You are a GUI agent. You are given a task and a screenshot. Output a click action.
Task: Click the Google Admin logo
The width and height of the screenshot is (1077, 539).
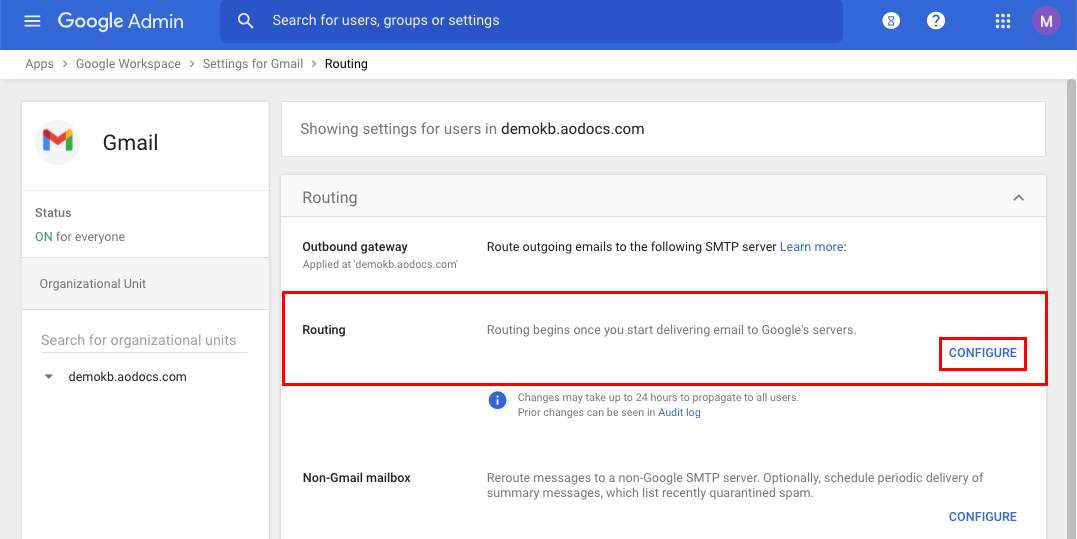(x=121, y=21)
